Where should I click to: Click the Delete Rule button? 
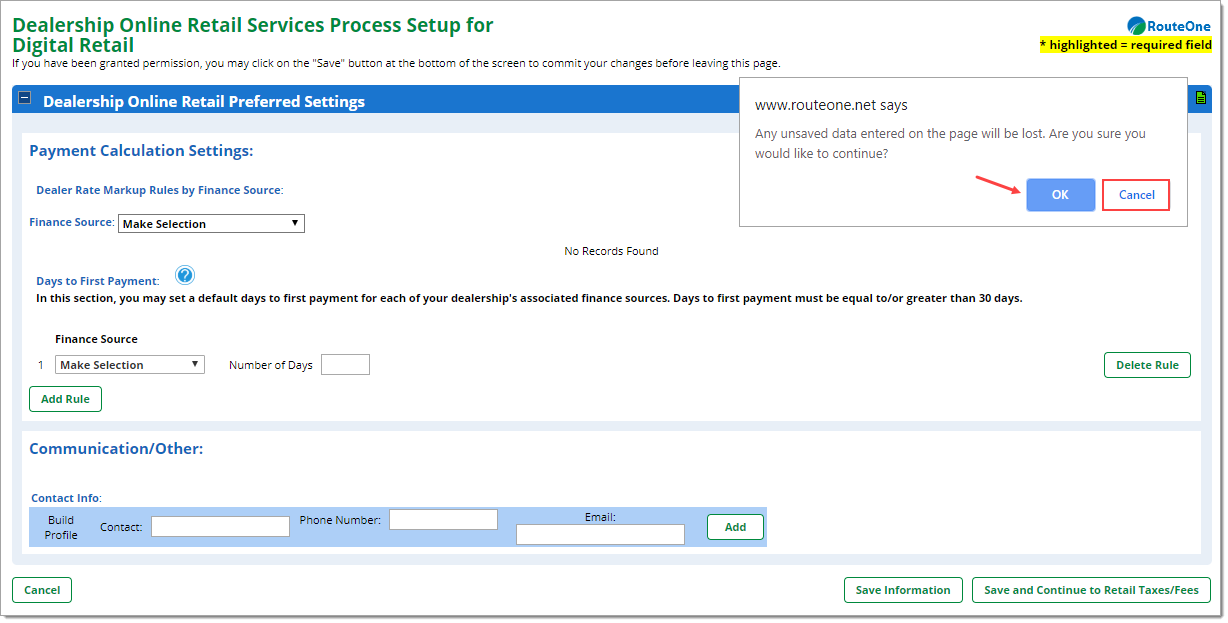[1147, 365]
